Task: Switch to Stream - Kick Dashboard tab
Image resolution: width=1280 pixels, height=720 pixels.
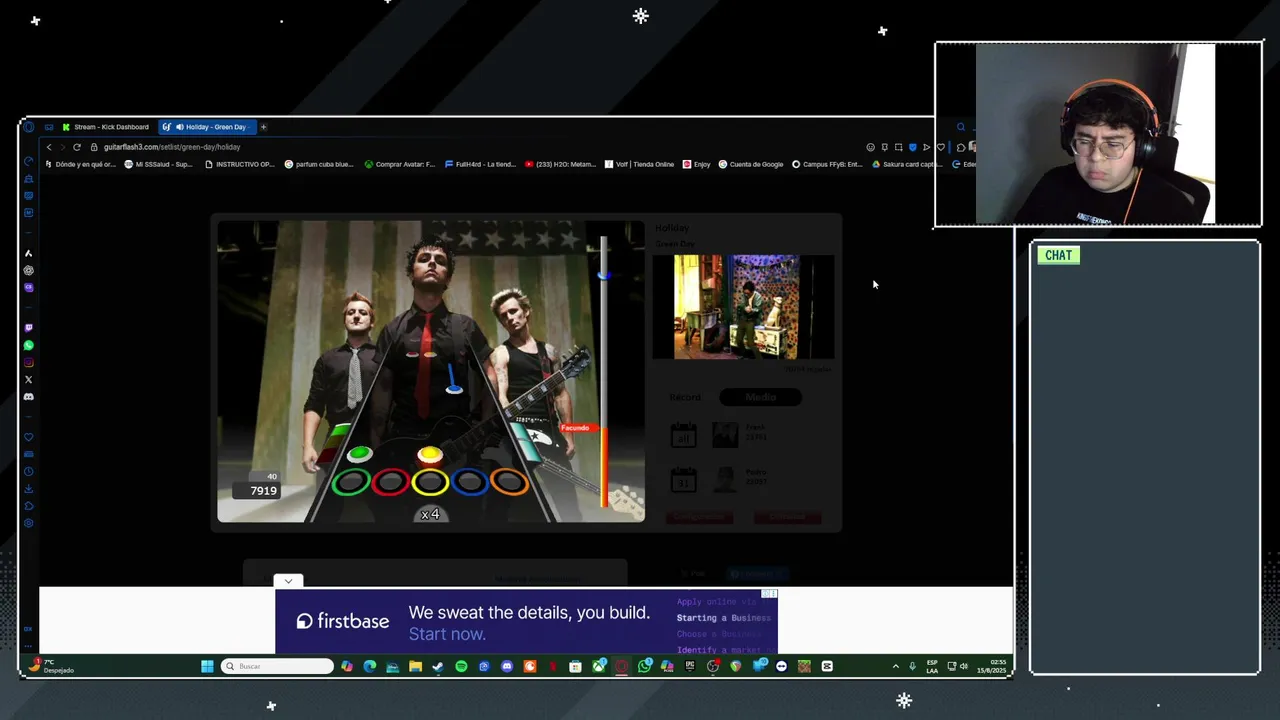Action: click(x=105, y=127)
